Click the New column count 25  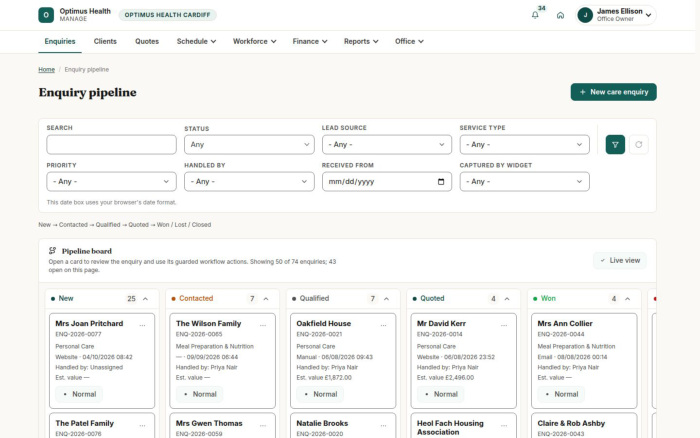[x=131, y=299]
